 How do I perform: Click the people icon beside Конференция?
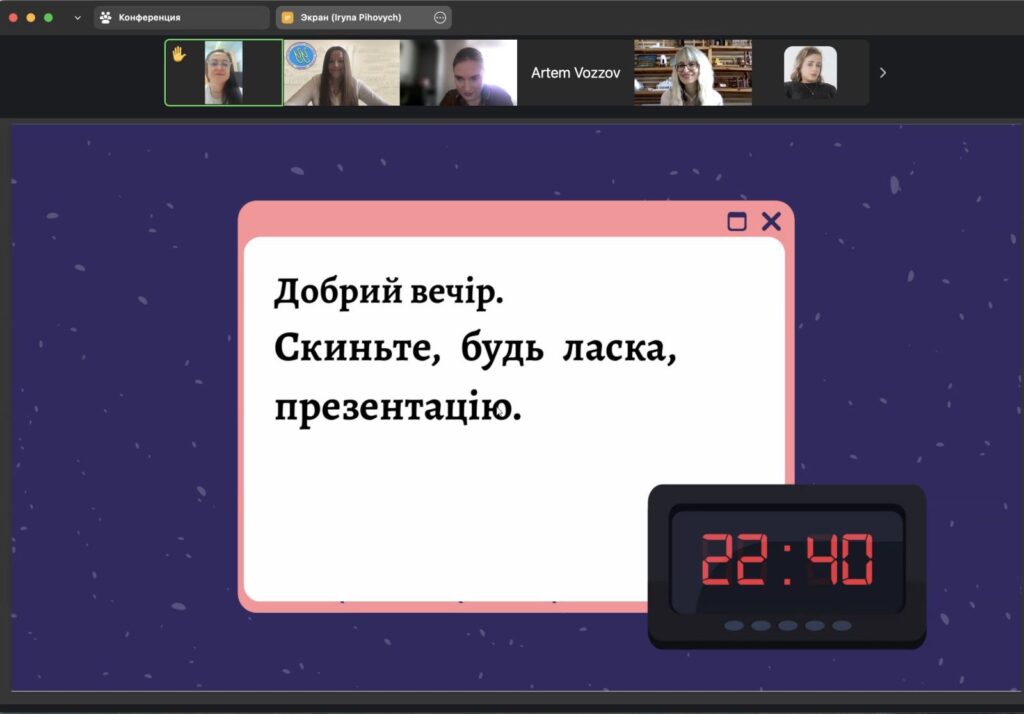[x=106, y=17]
